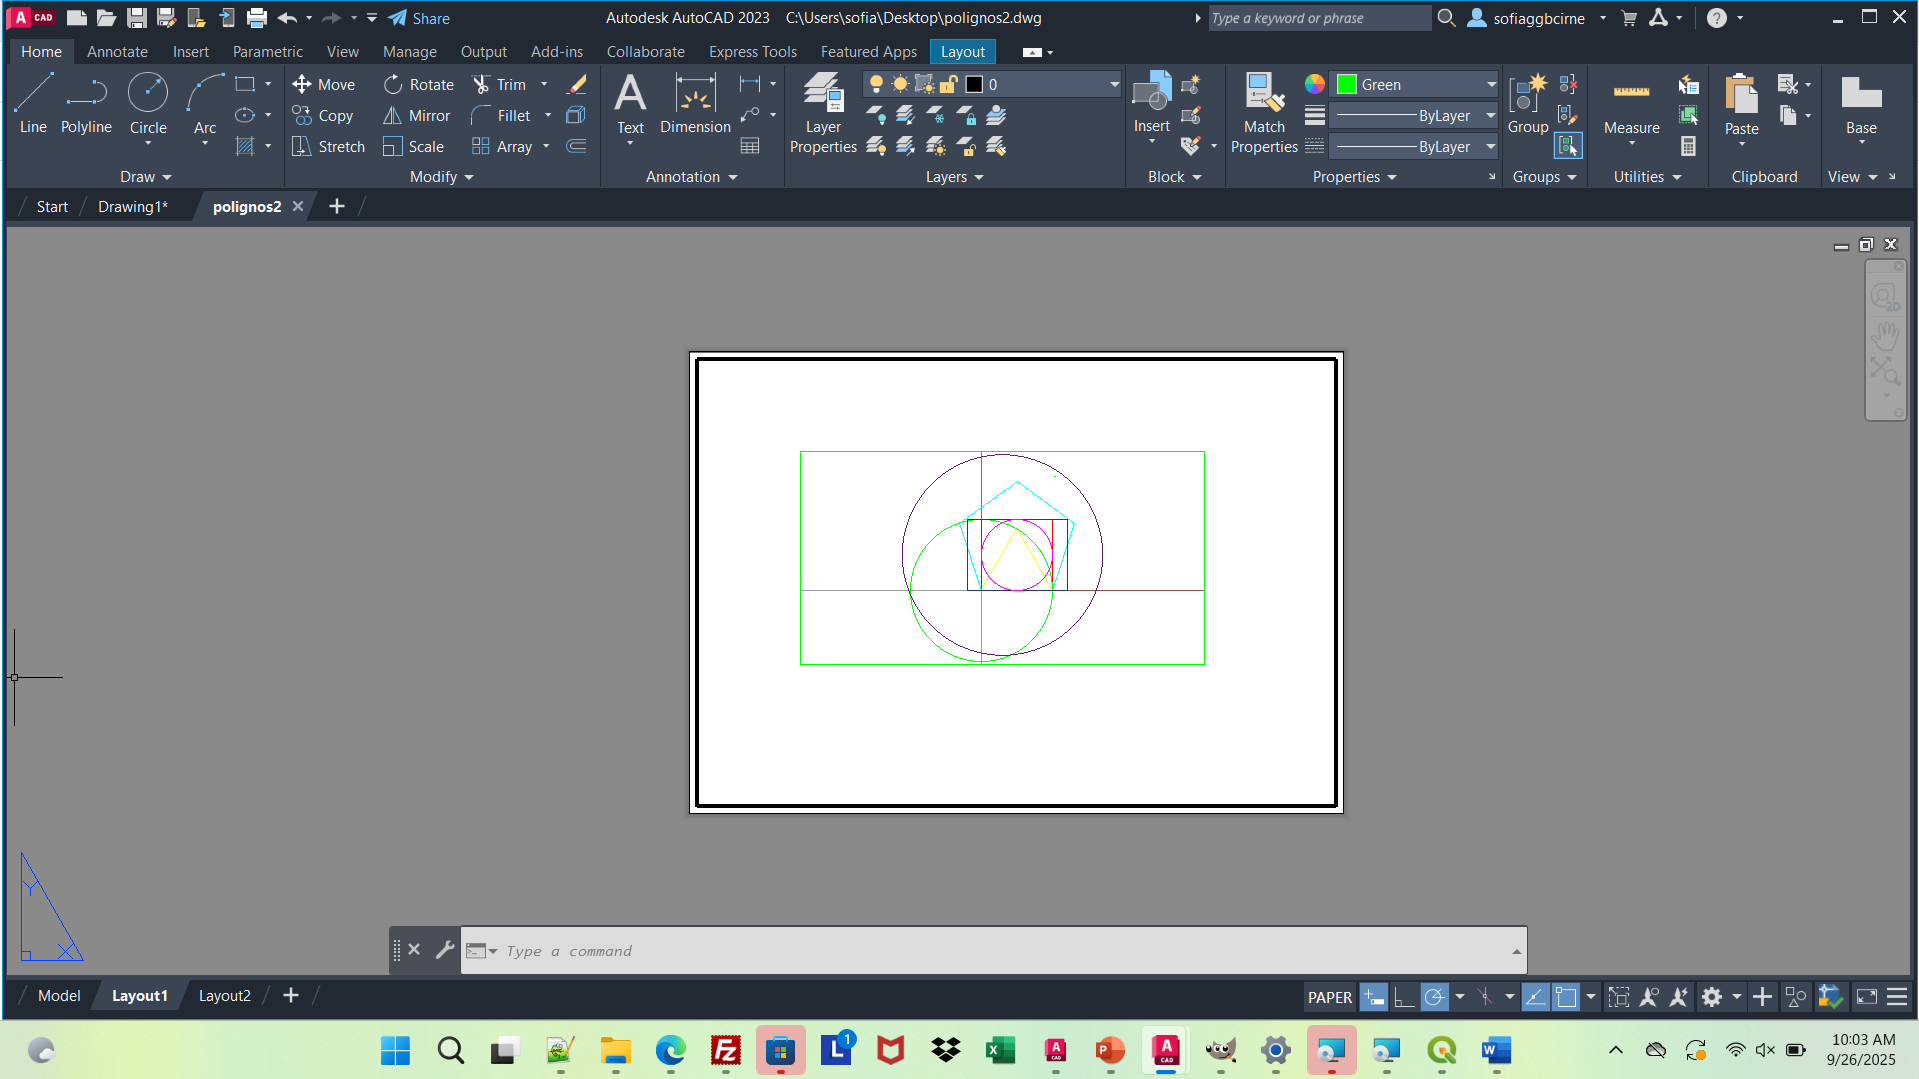Screen dimensions: 1919x1079
Task: Switch to the Model tab
Action: click(59, 996)
